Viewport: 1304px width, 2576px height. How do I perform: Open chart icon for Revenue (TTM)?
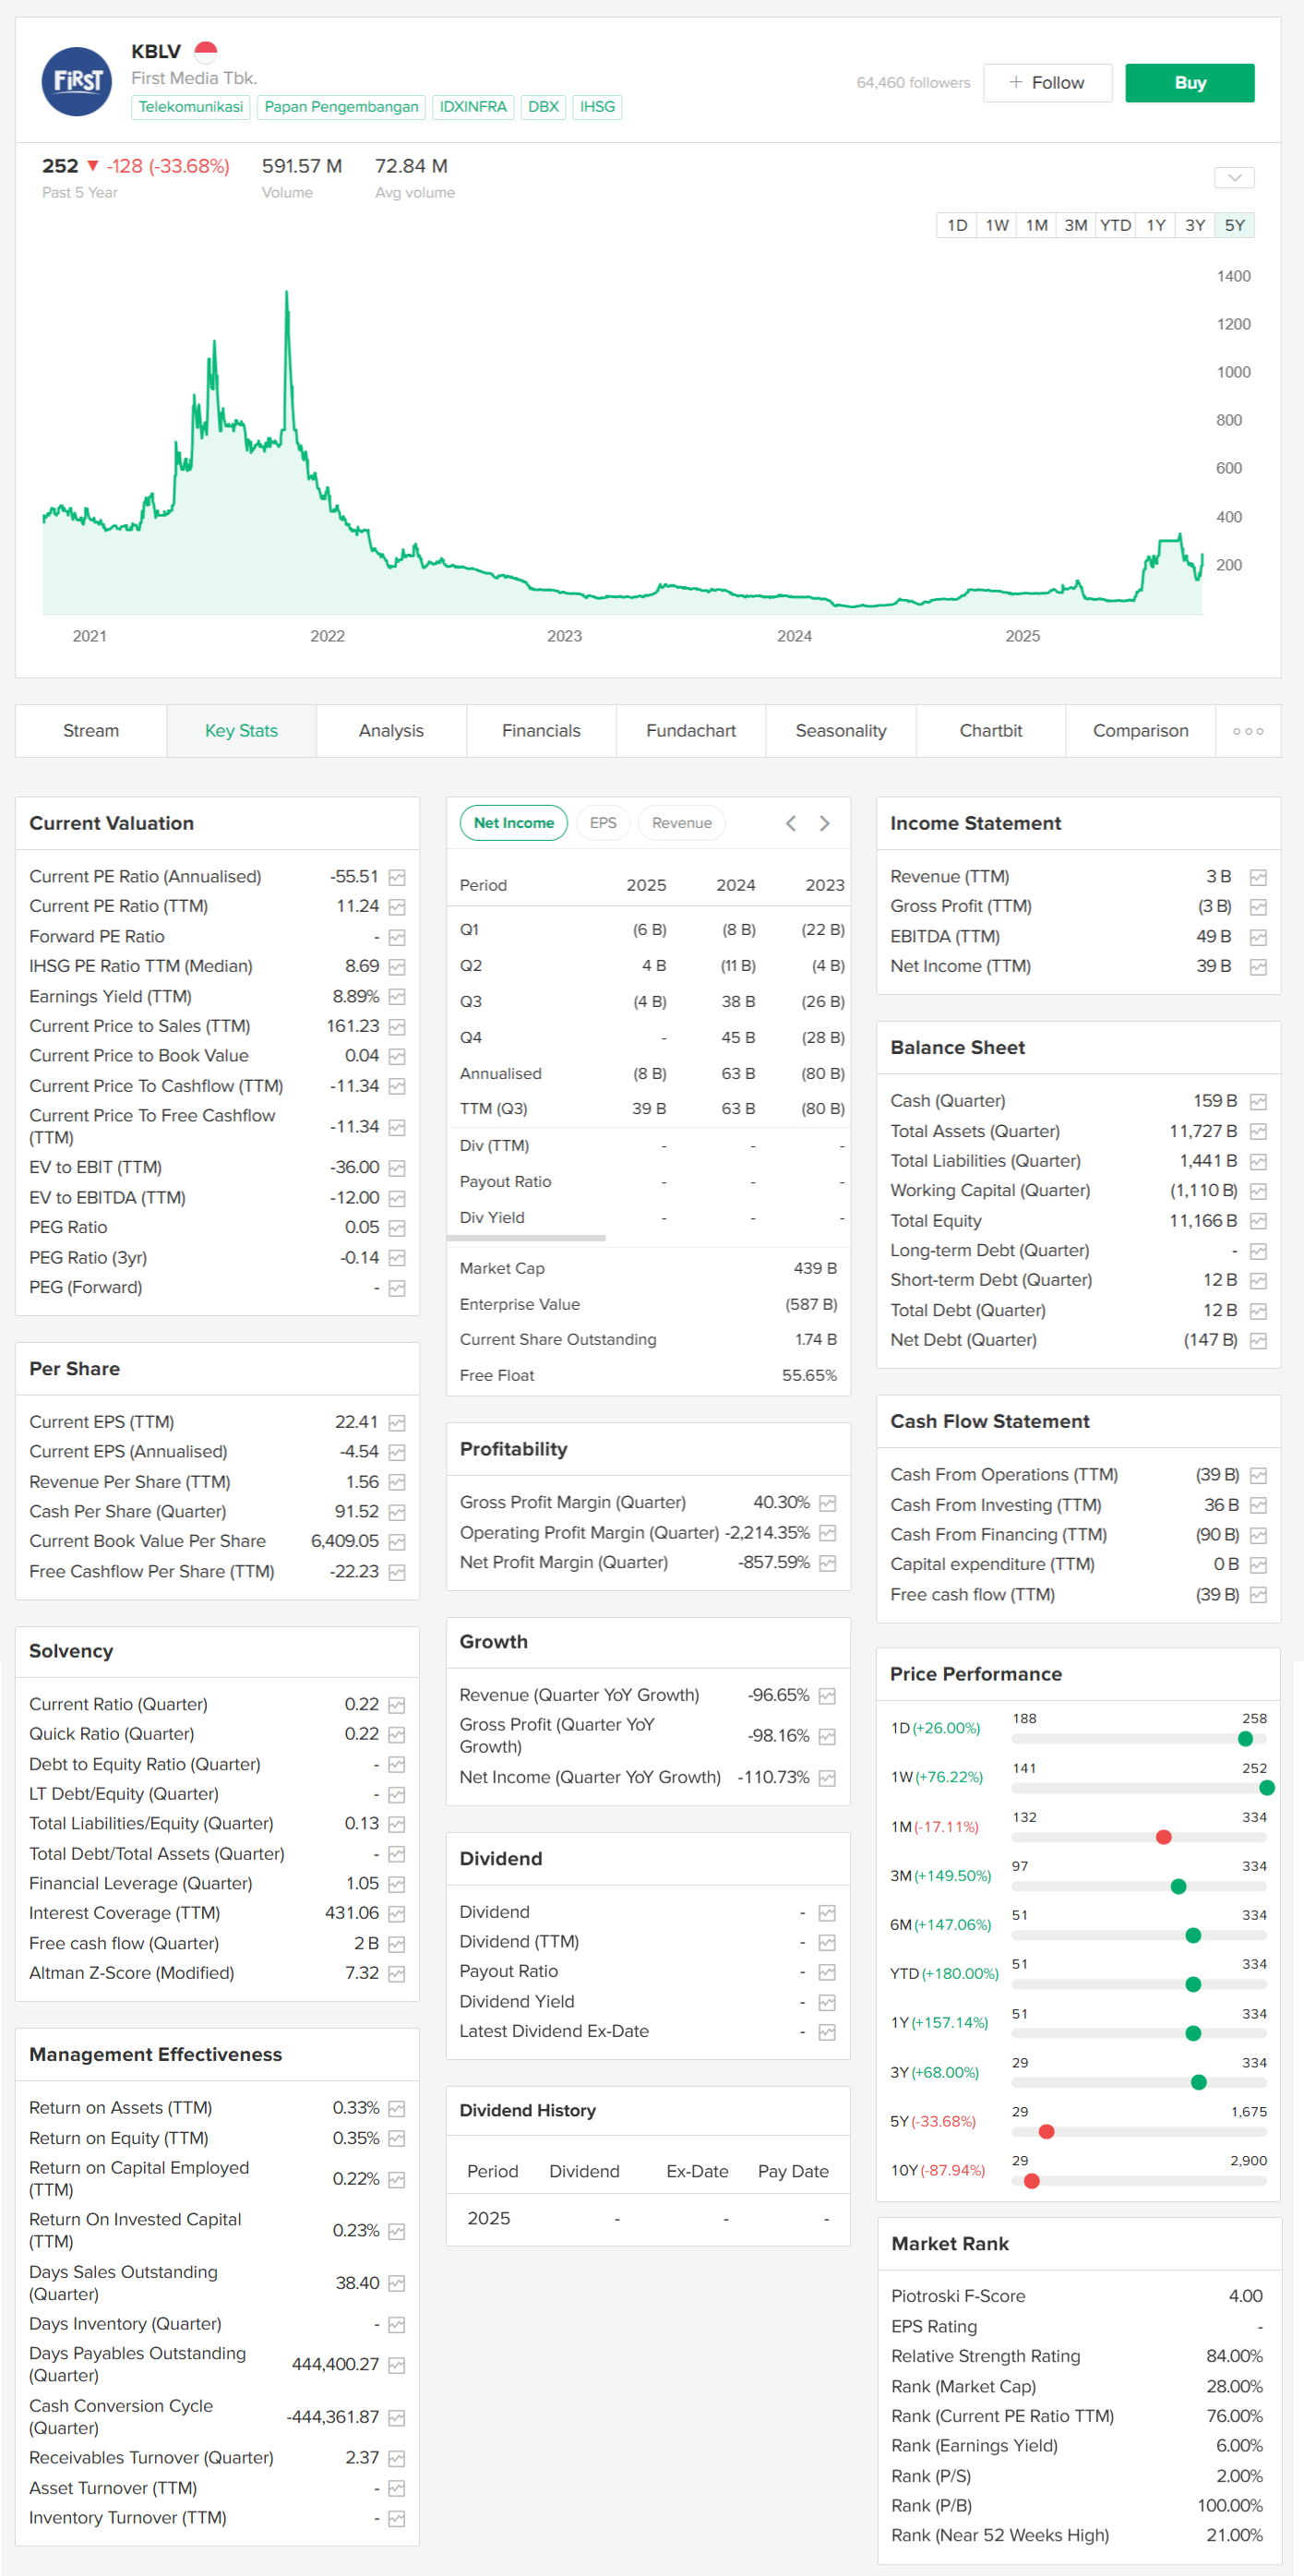[1258, 877]
